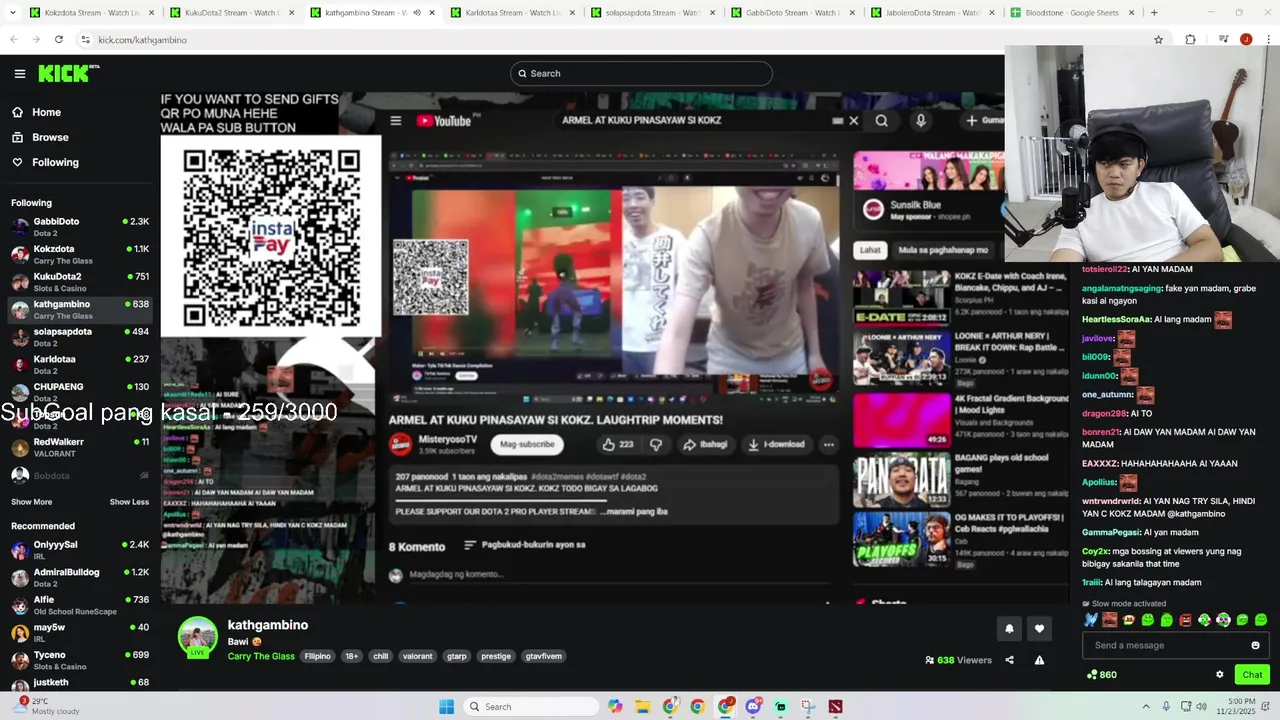View site information icon beside address
Screen dimensions: 1280x720
[86, 39]
